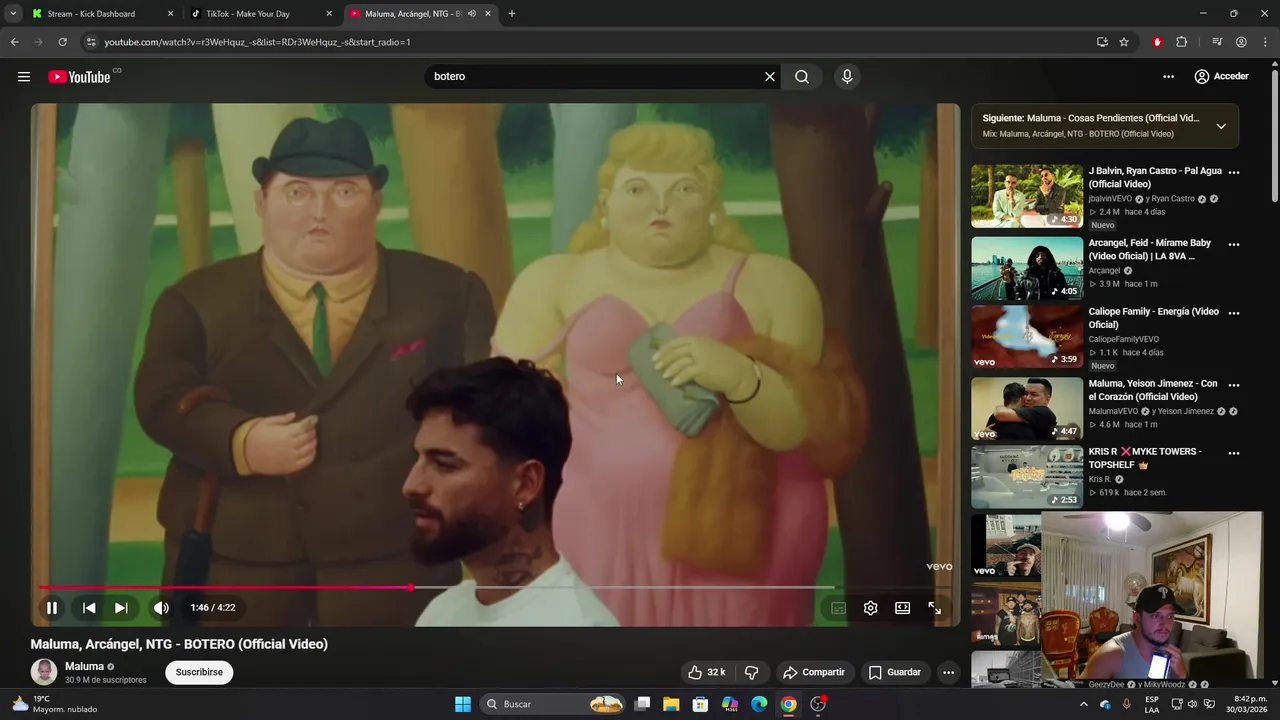1280x720 pixels.
Task: View site information icon in address bar
Action: (x=91, y=42)
